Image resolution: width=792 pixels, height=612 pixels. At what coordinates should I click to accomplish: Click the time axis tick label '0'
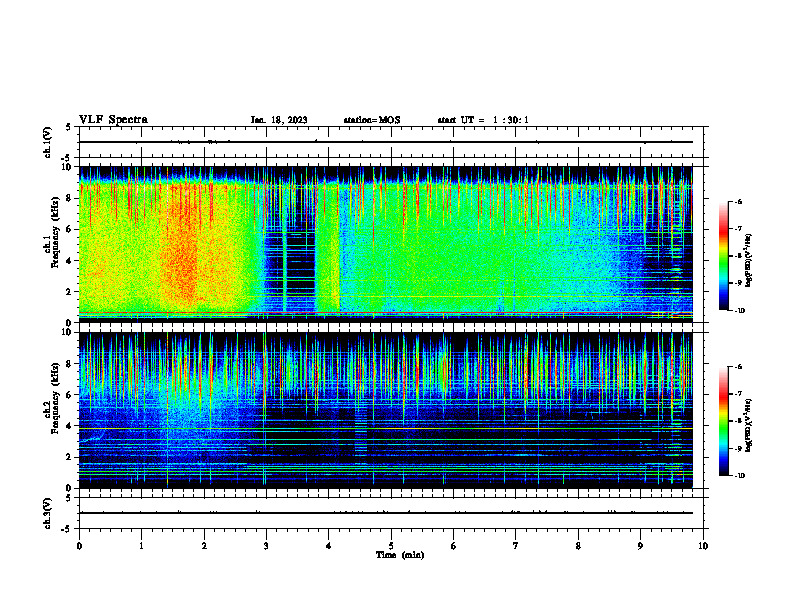click(x=79, y=546)
